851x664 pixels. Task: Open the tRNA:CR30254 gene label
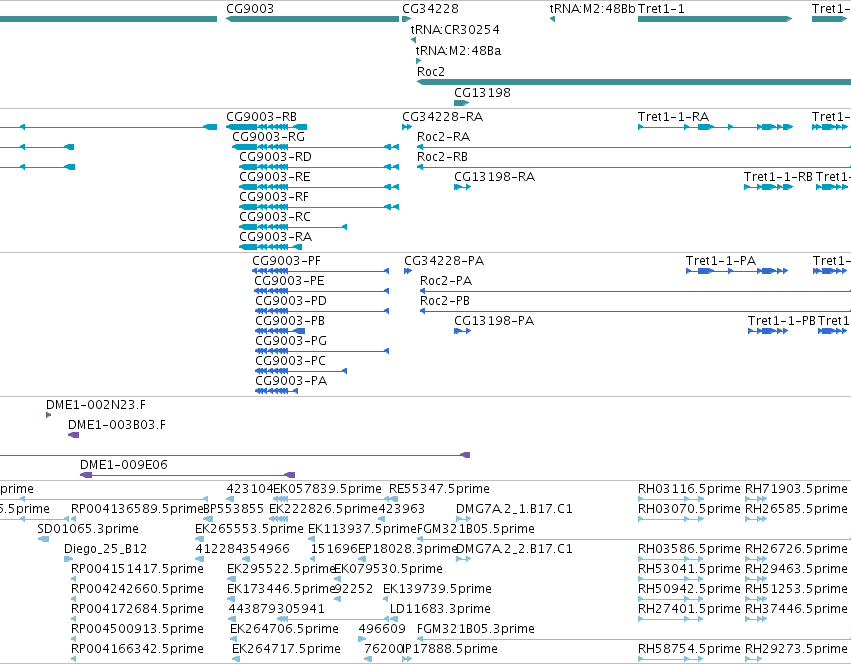tap(455, 29)
